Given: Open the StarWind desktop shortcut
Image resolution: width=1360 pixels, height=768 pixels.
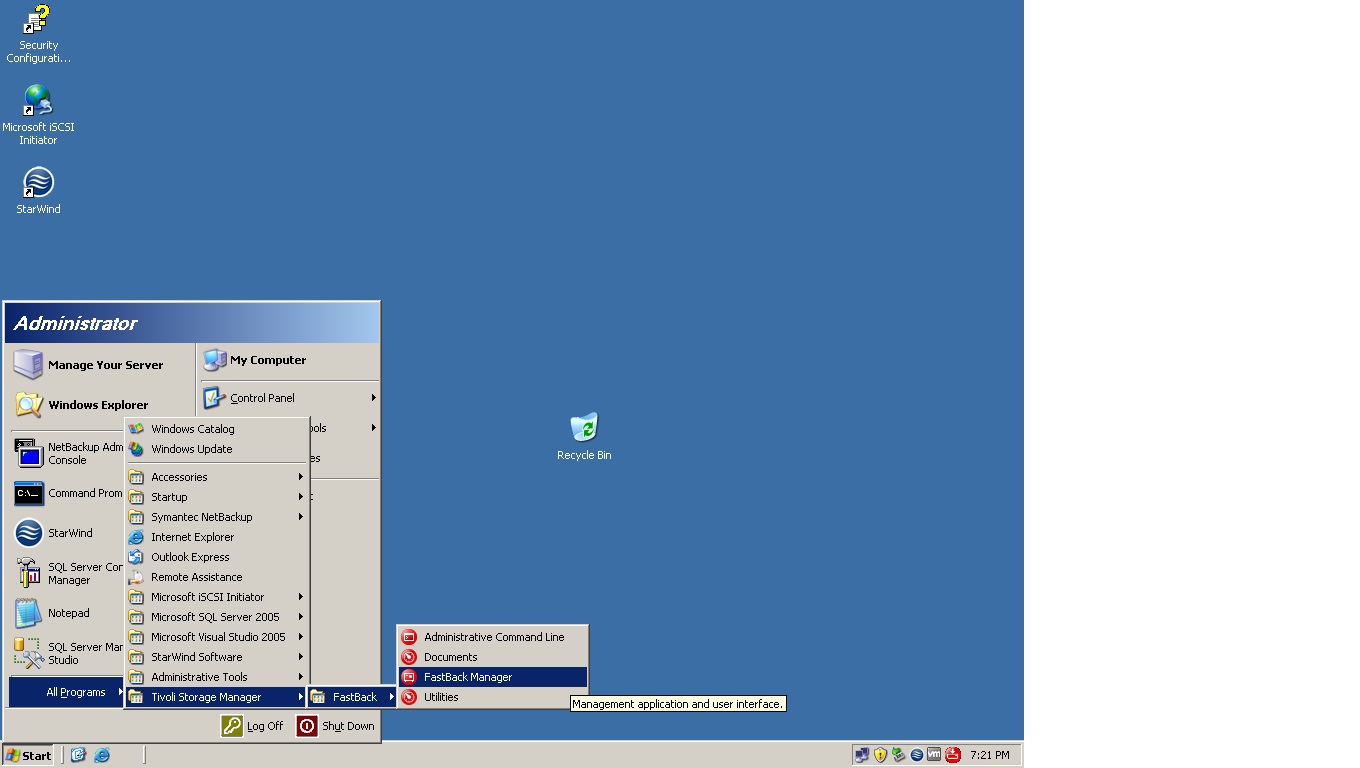Looking at the screenshot, I should point(38,190).
